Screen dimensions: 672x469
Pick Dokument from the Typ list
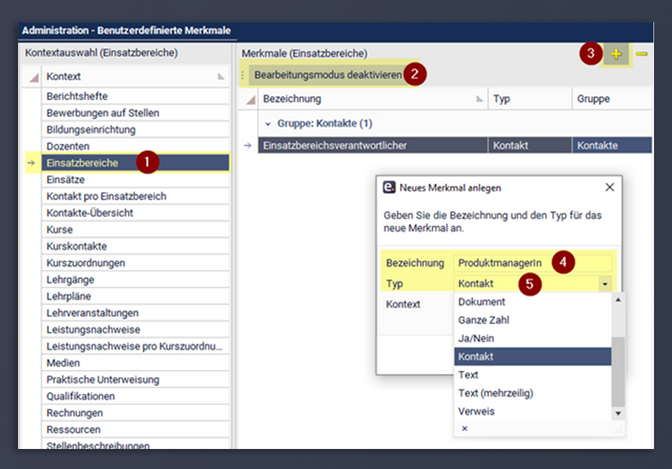pyautogui.click(x=481, y=302)
